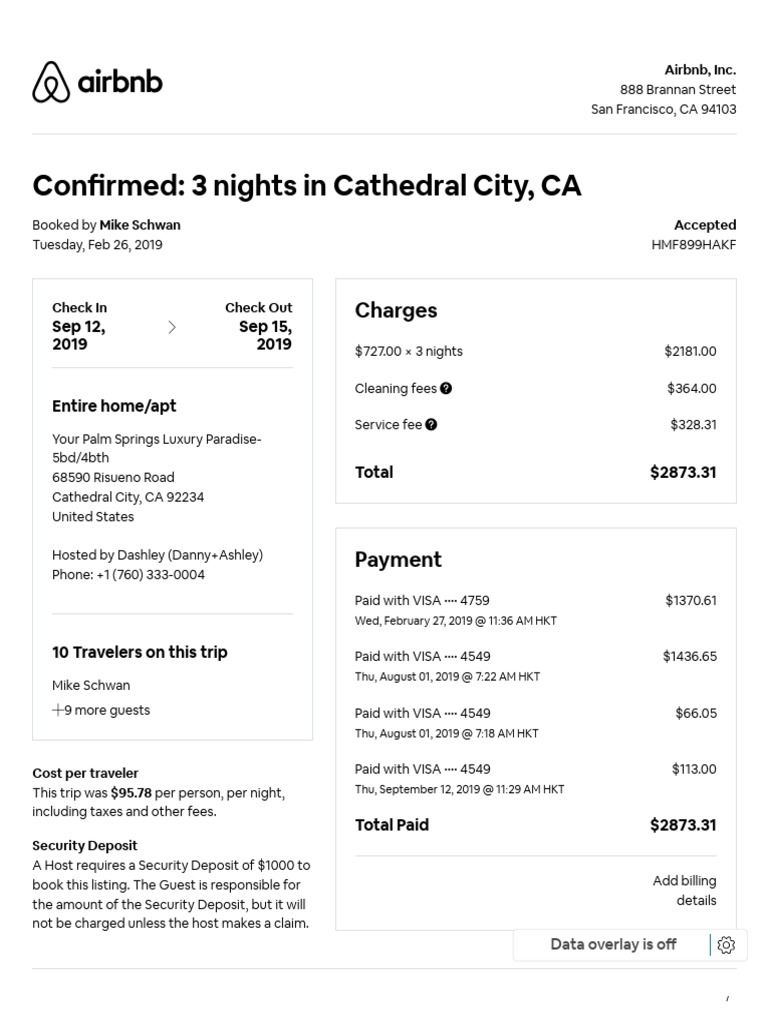768x1024 pixels.
Task: Click confirmation code HMF899HAKF
Action: click(693, 245)
